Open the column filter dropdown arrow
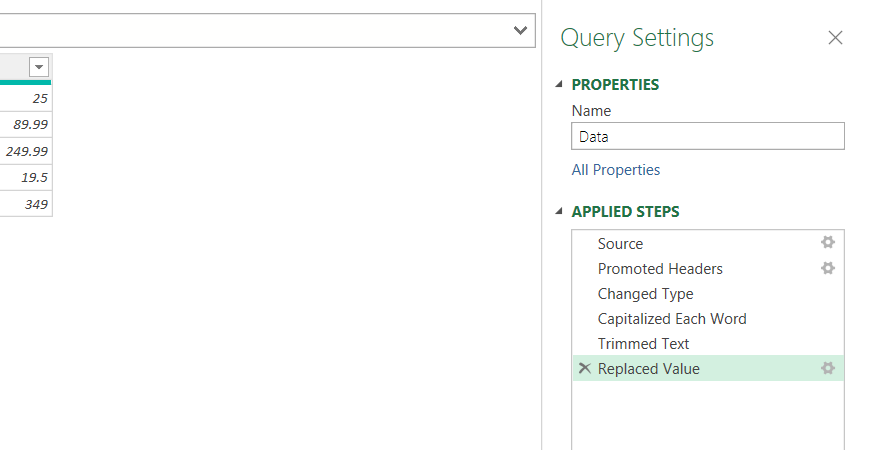This screenshot has height=450, width=875. coord(39,68)
